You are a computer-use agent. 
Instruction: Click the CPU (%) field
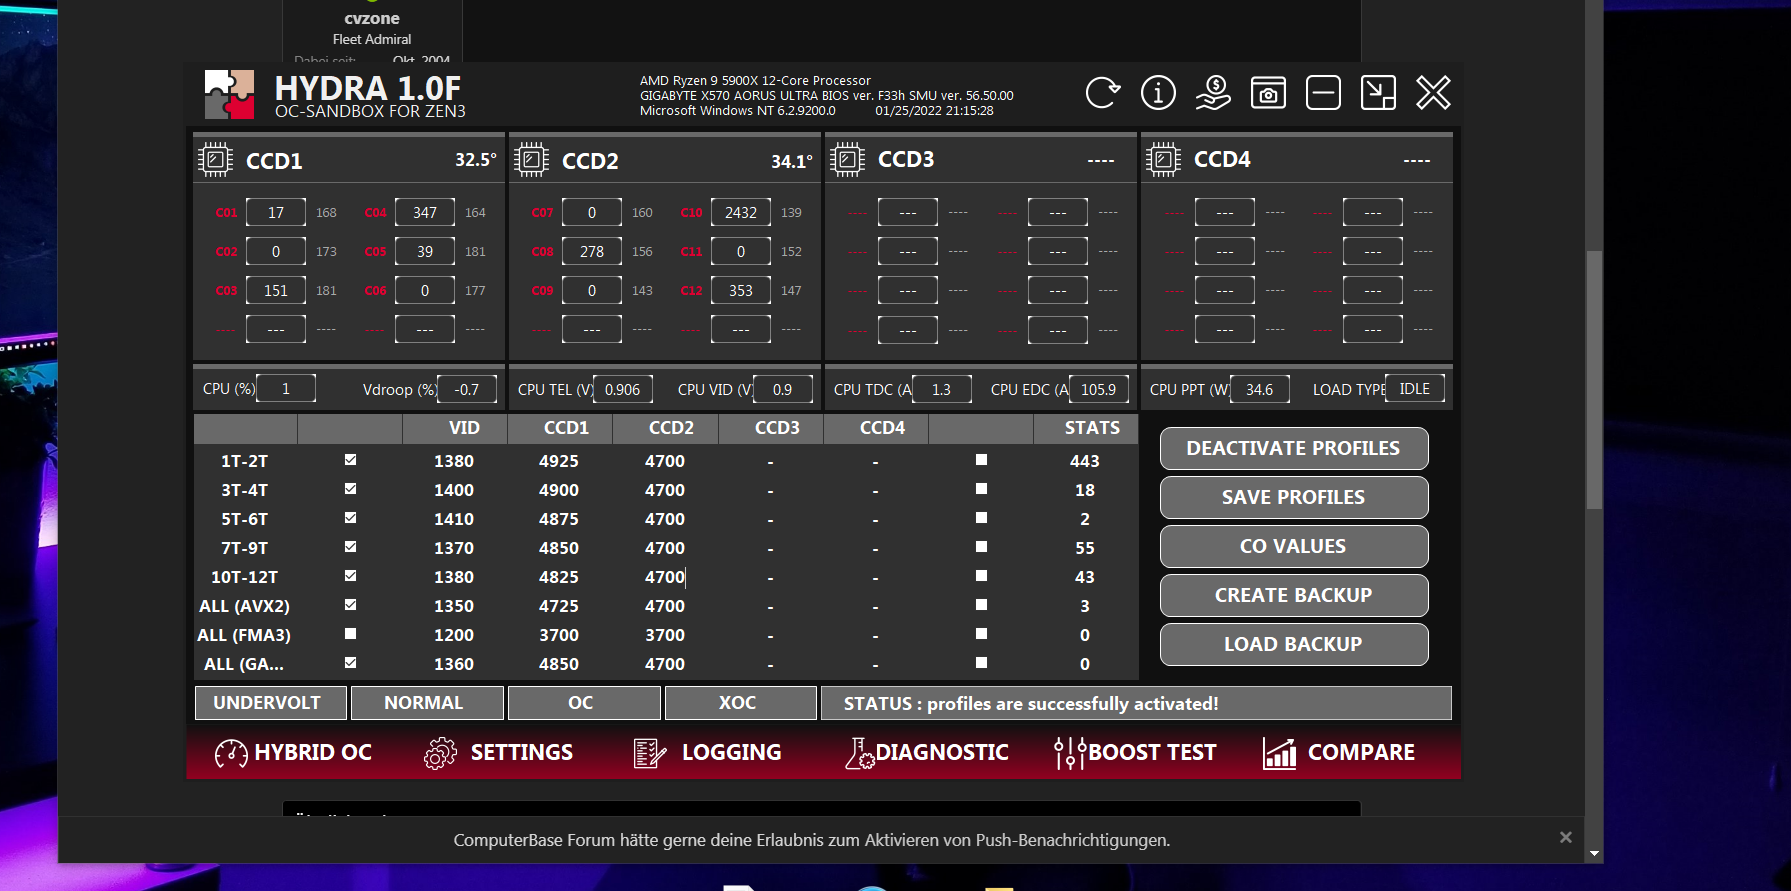(x=286, y=389)
